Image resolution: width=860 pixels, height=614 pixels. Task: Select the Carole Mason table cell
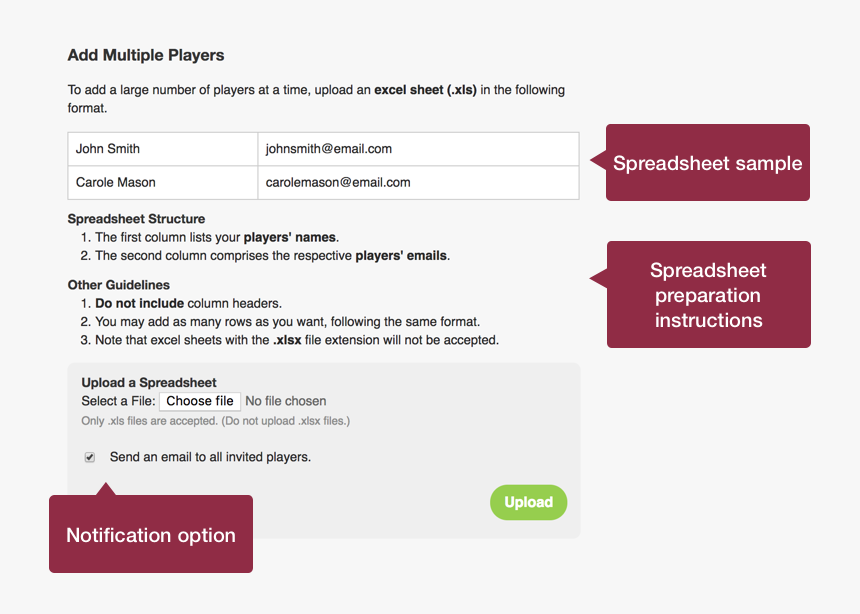[x=162, y=182]
